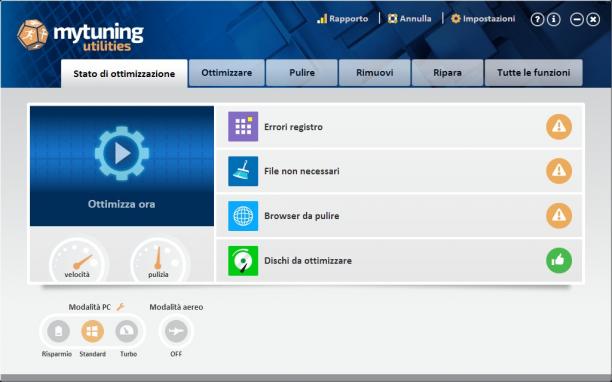
Task: Open the Rapporto report
Action: [342, 19]
